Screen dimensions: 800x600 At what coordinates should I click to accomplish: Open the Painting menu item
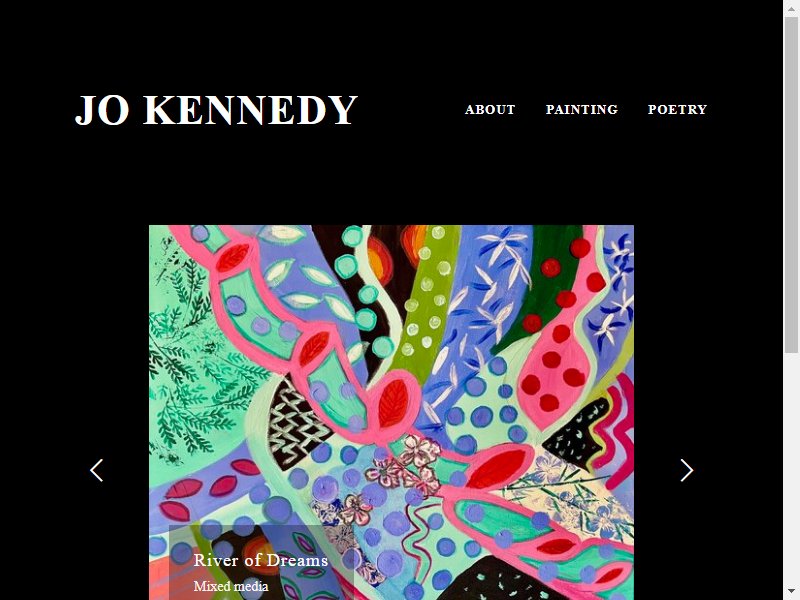[x=582, y=109]
